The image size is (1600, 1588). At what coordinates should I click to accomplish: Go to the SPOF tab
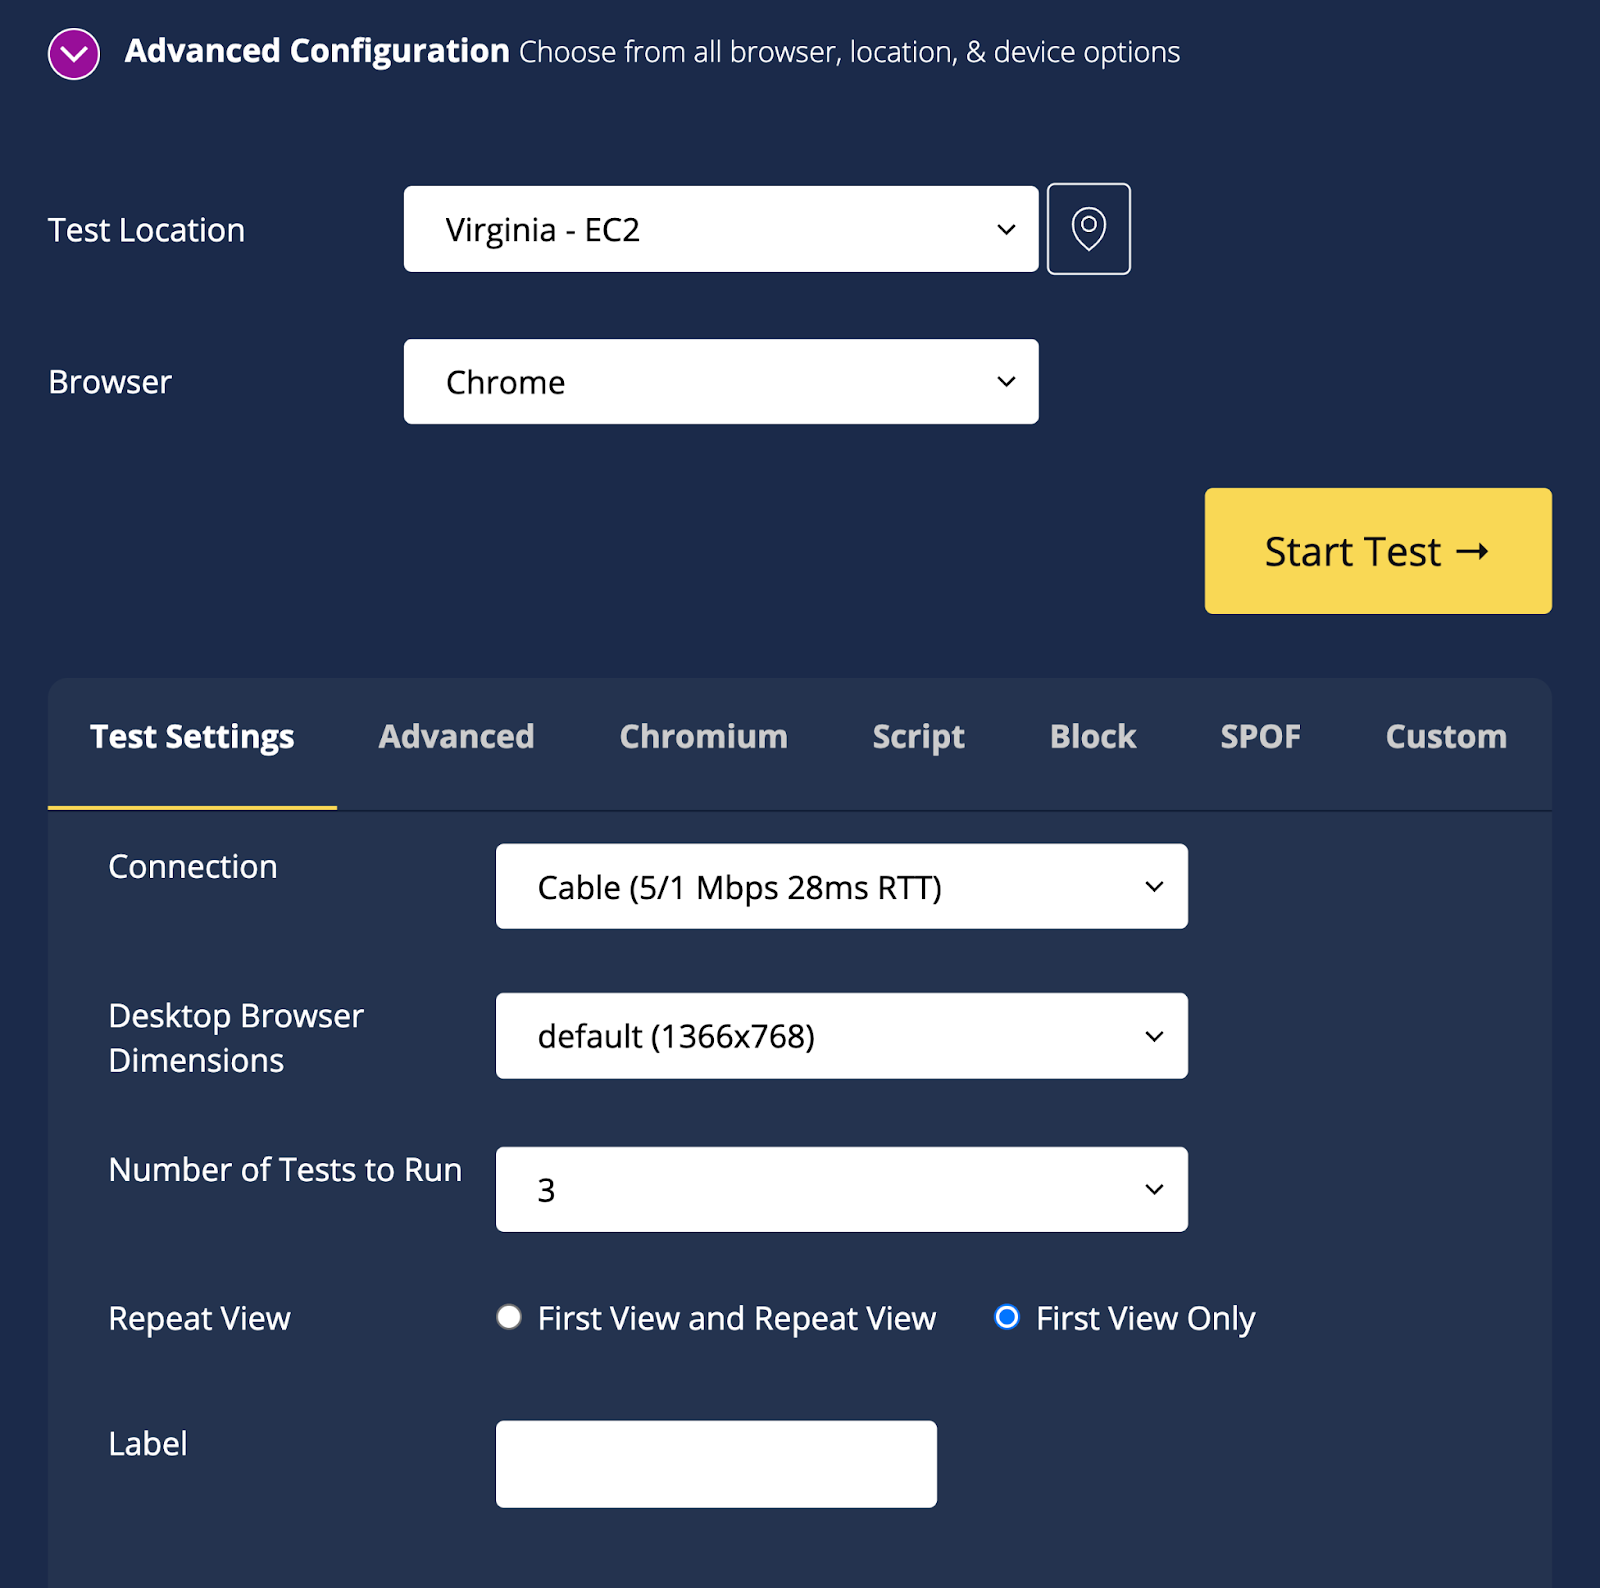1260,737
